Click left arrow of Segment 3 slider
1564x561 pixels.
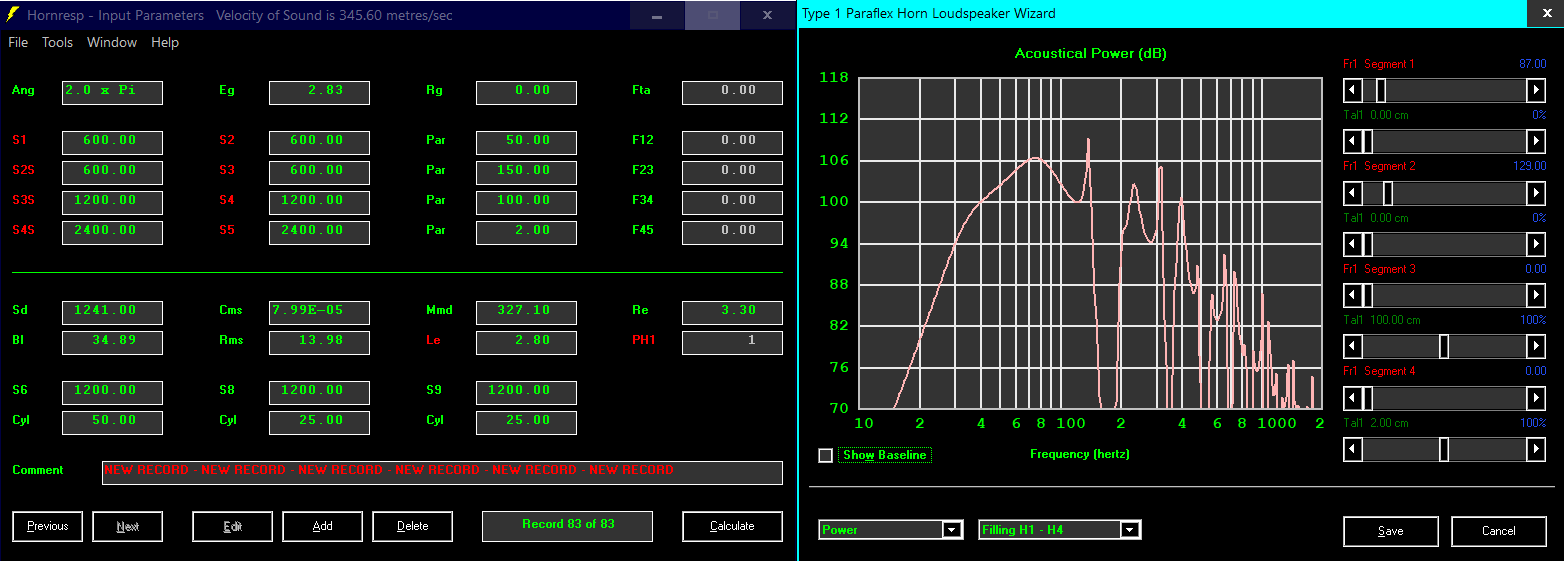coord(1352,295)
